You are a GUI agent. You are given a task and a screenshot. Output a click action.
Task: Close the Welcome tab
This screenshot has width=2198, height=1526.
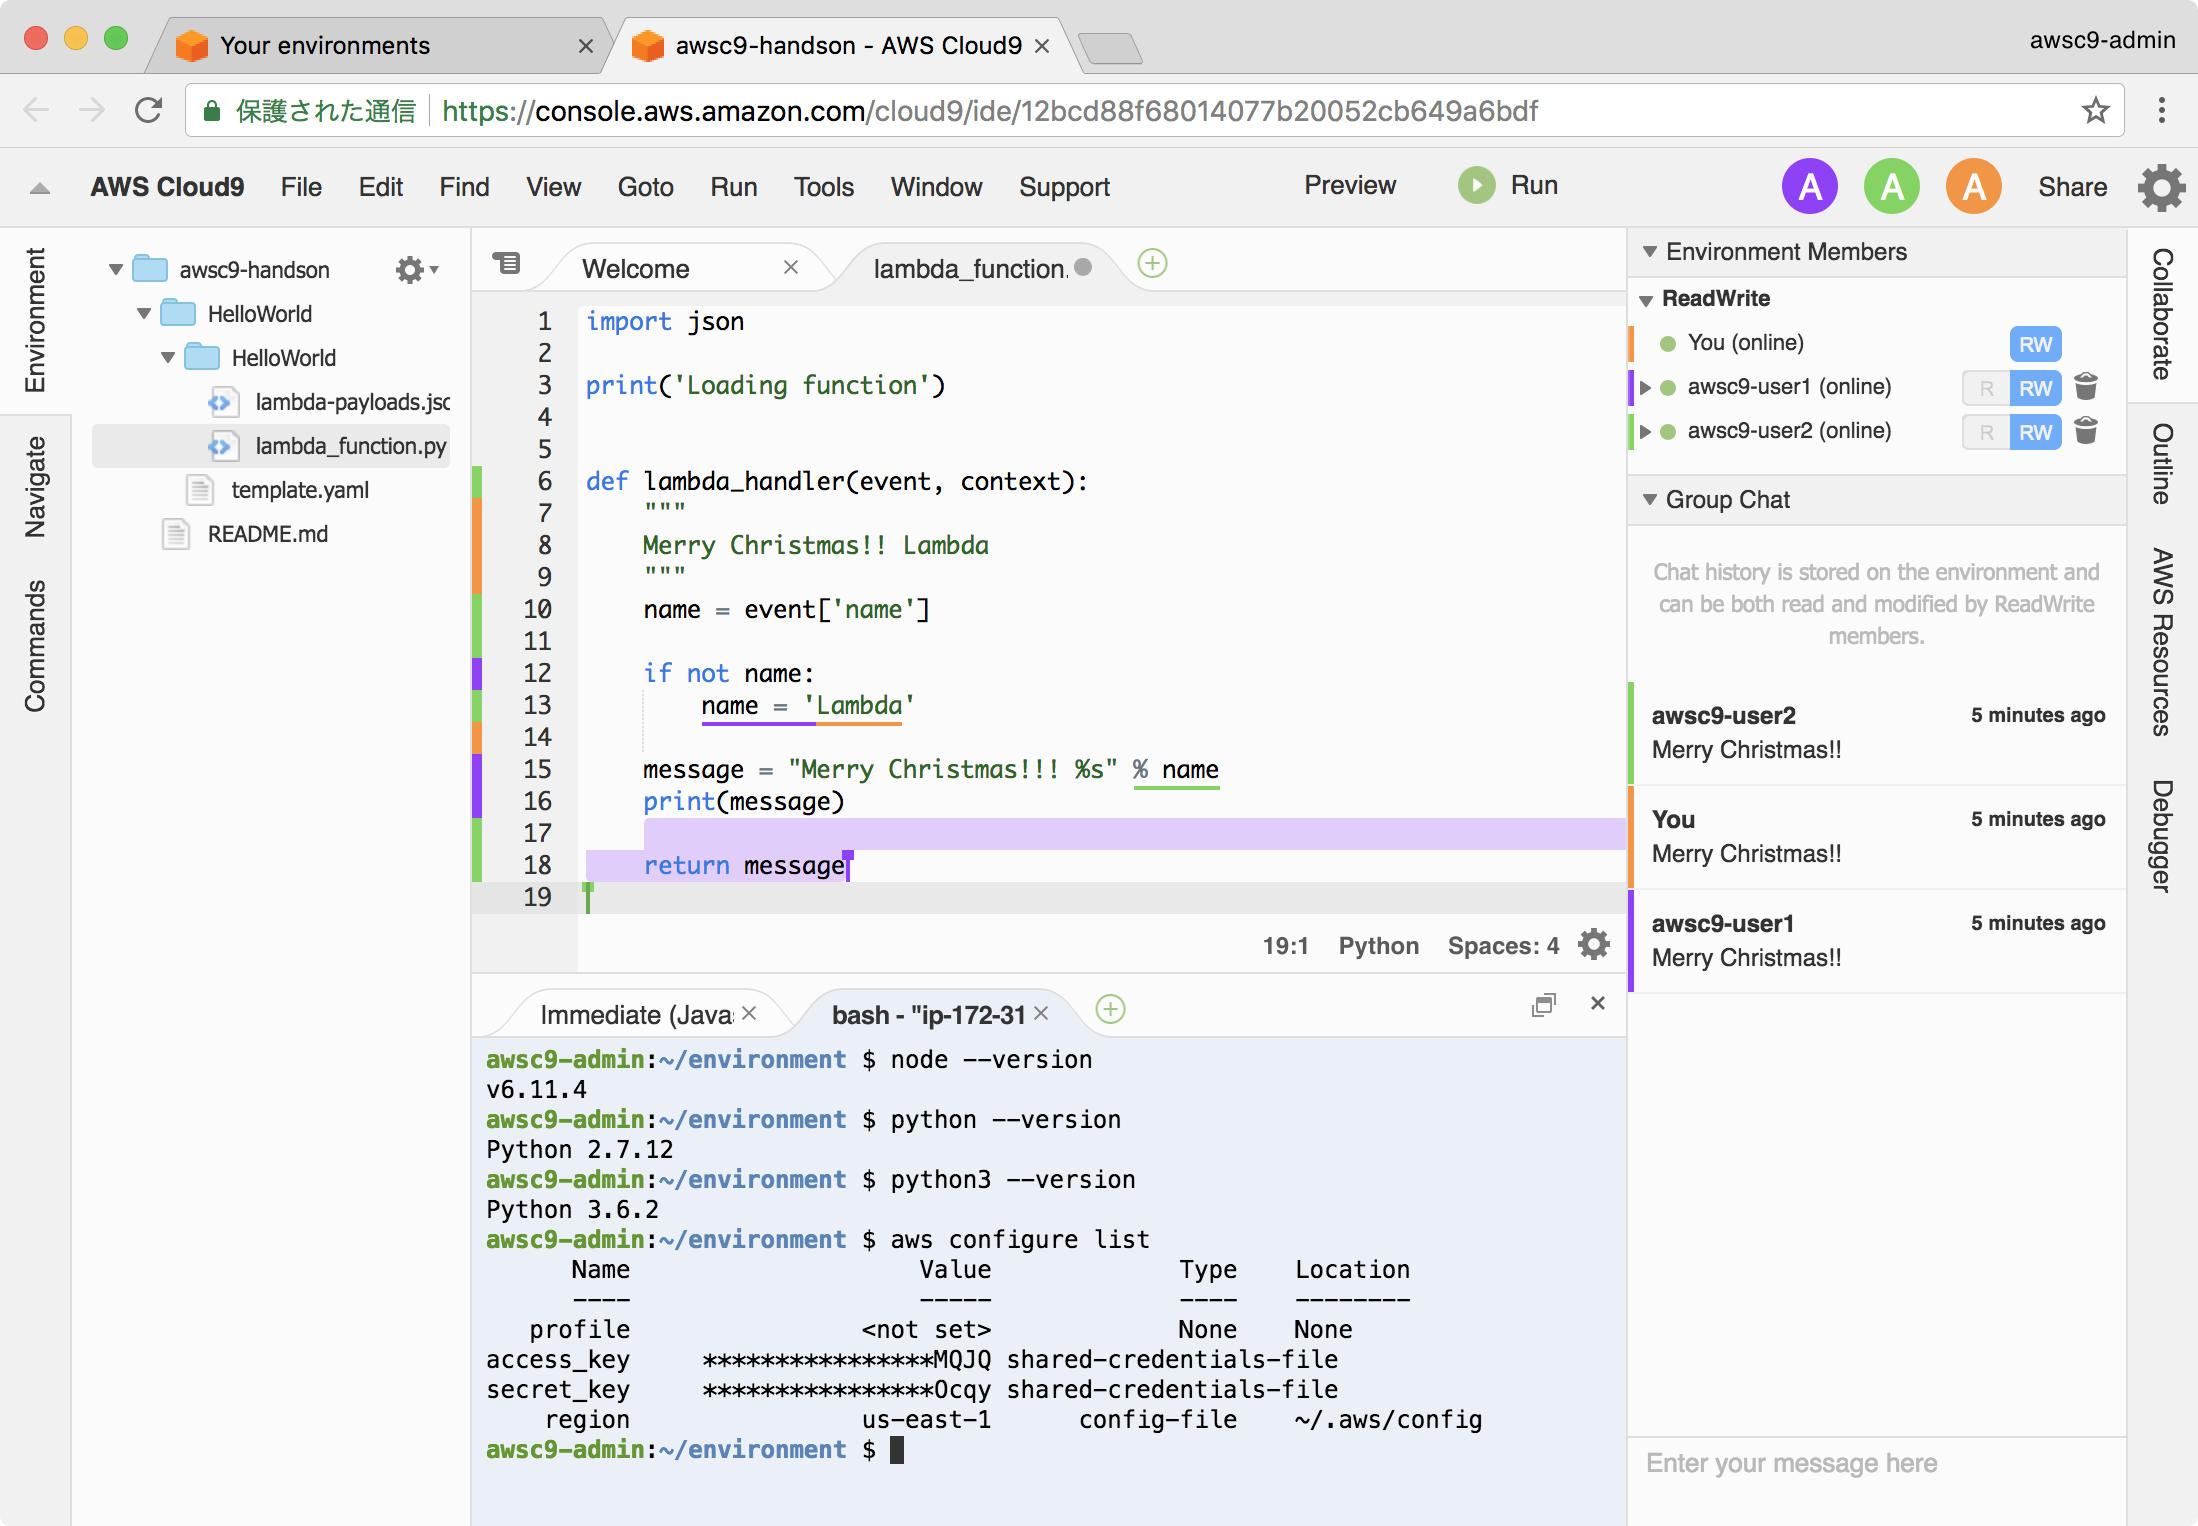point(790,267)
